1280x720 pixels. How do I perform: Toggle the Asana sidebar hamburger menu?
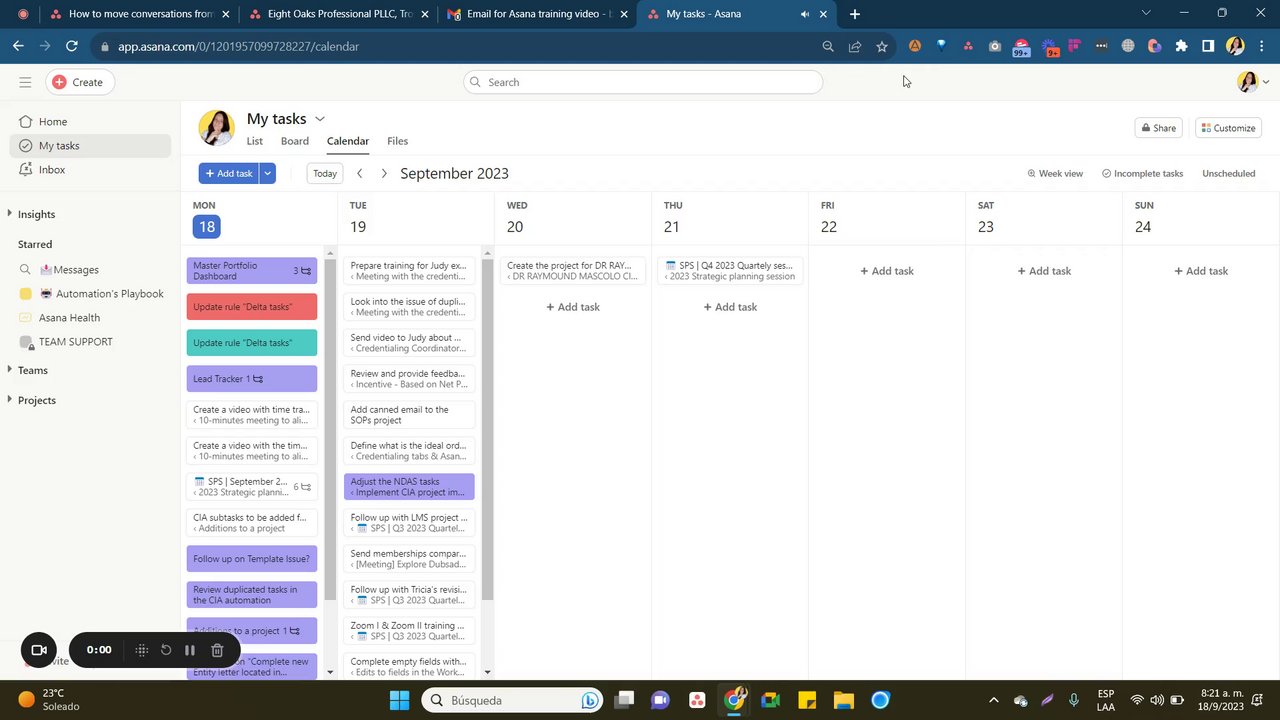tap(25, 82)
